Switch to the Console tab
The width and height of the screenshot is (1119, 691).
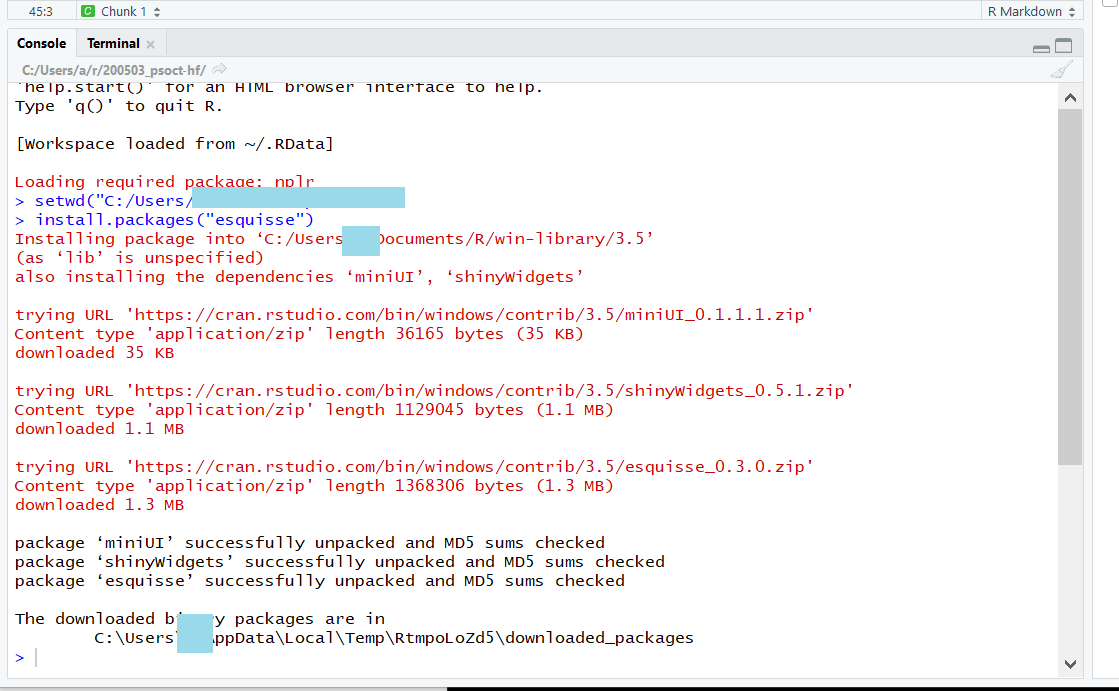tap(42, 43)
